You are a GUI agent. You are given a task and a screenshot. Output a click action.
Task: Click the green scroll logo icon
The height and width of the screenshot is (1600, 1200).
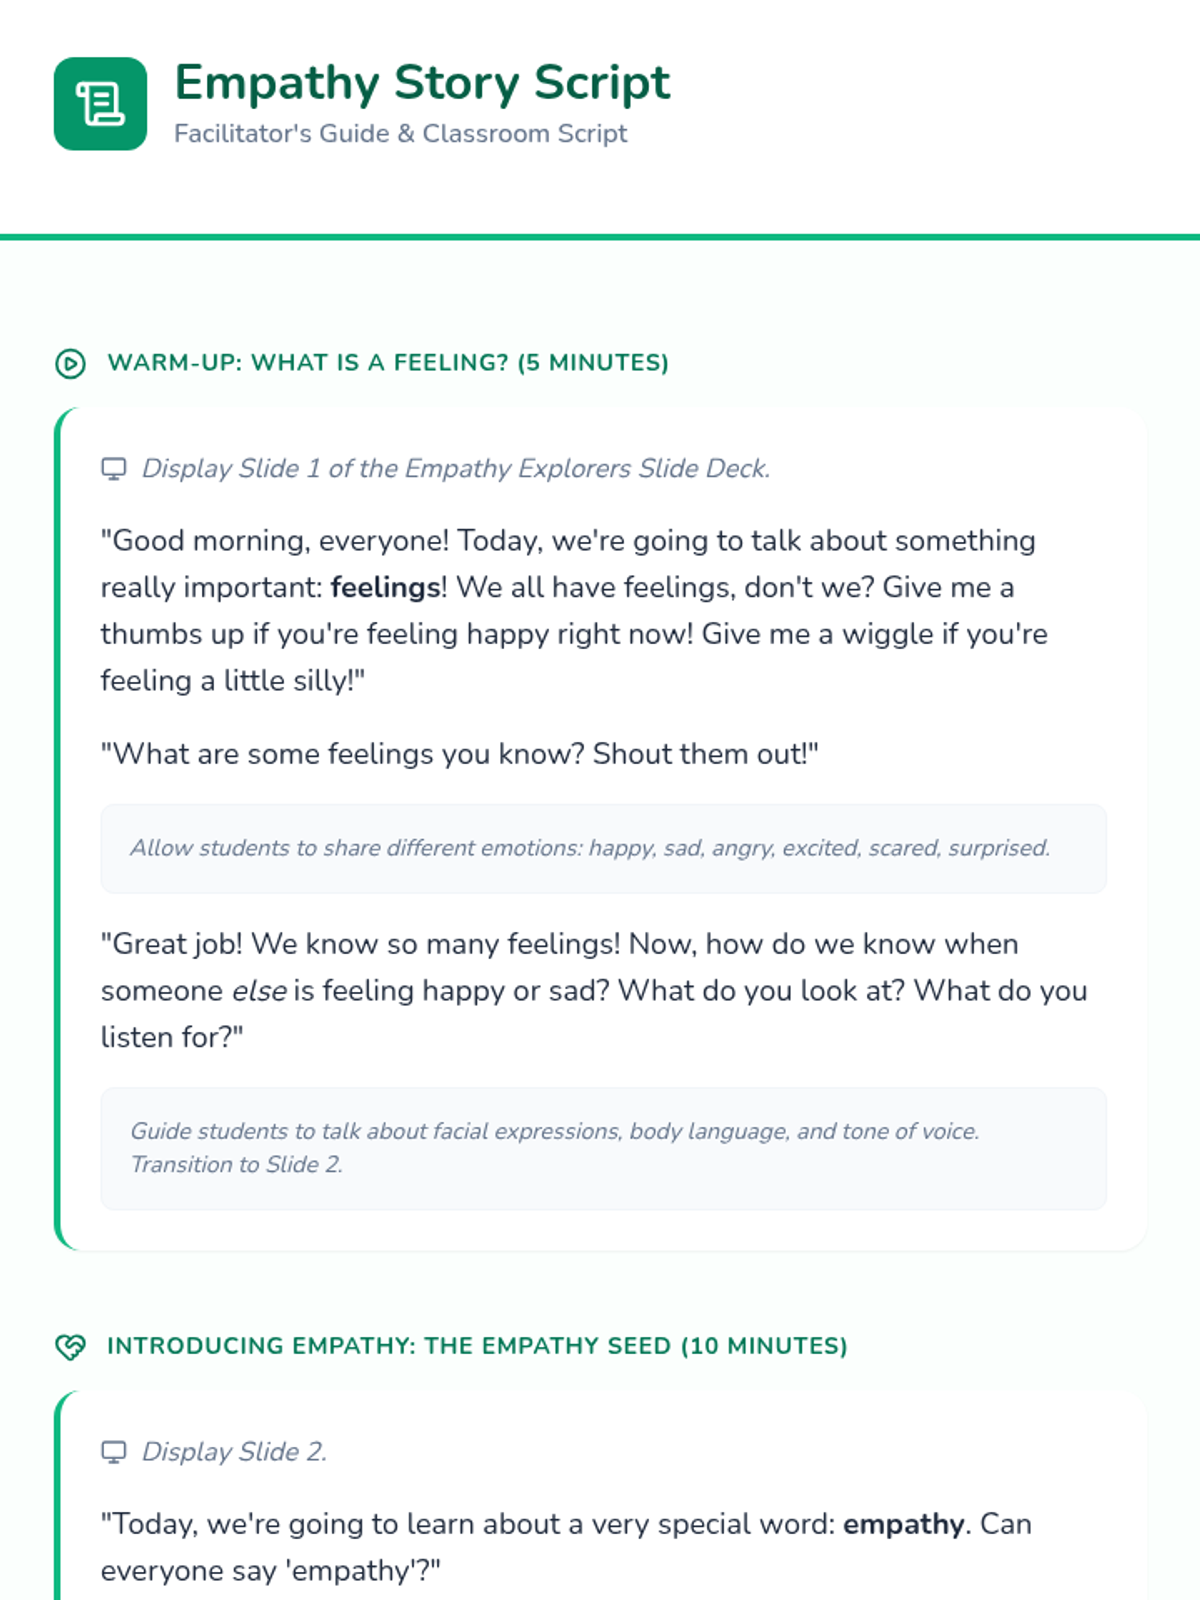(100, 104)
